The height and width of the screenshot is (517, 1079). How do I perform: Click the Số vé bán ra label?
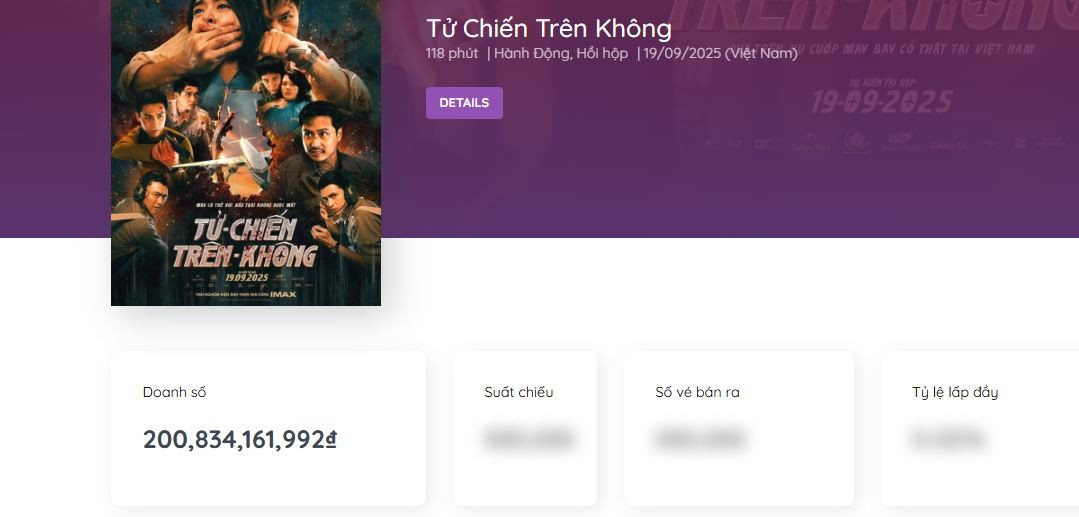[697, 392]
